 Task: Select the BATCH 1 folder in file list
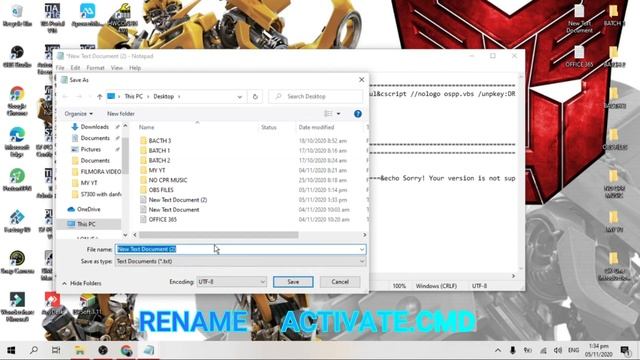pos(159,150)
